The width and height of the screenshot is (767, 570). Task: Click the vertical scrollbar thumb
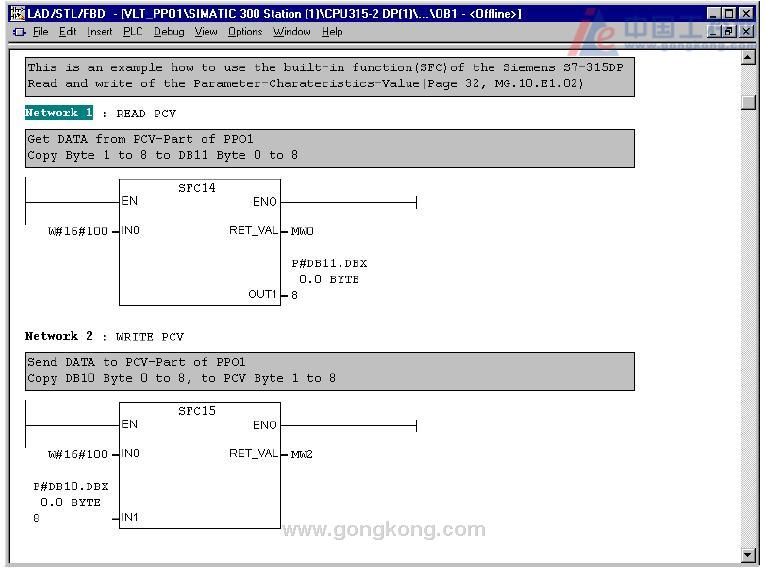click(x=748, y=102)
